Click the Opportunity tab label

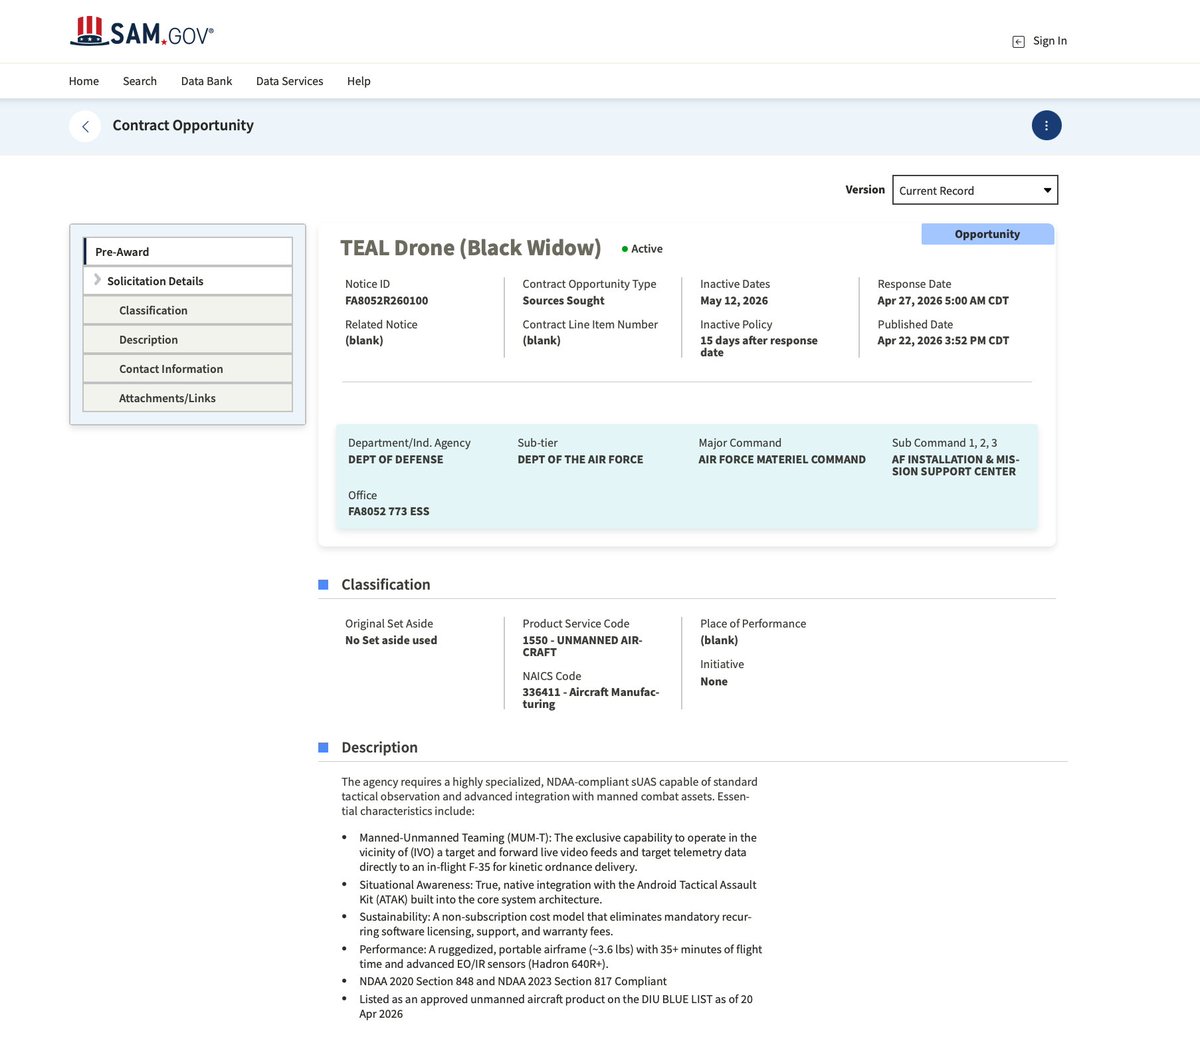point(987,234)
